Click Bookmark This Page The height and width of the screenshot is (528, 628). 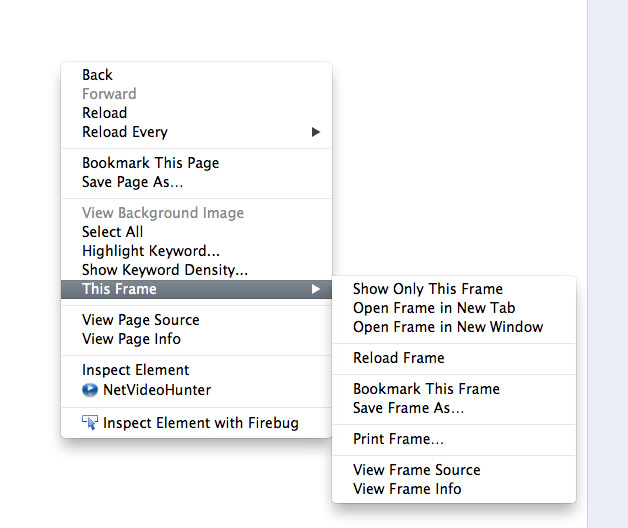150,163
